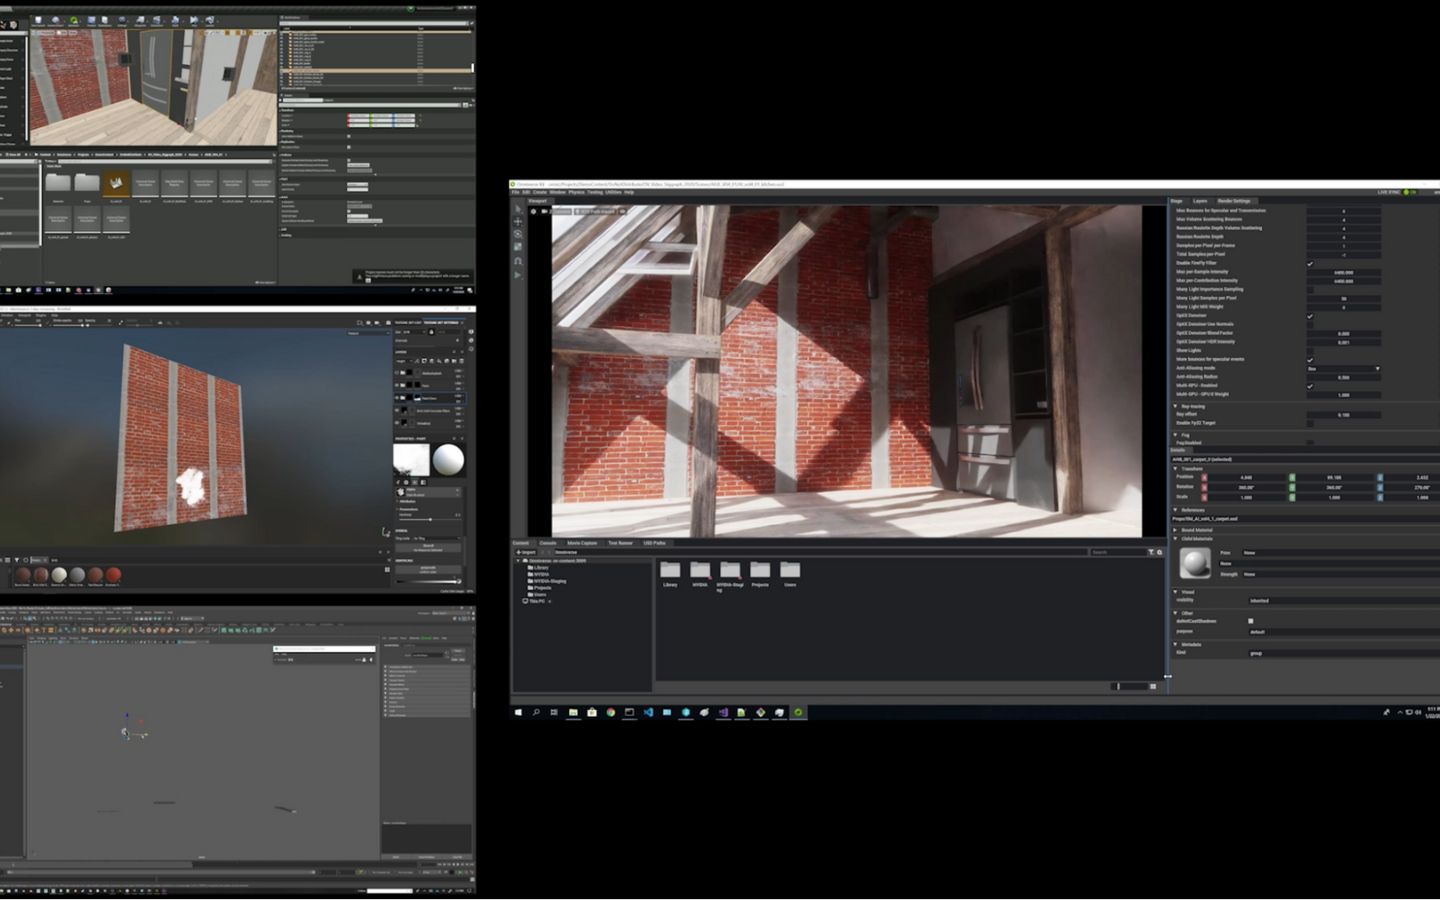Open the Library folder thumbnail
Image resolution: width=1440 pixels, height=900 pixels.
pos(670,570)
